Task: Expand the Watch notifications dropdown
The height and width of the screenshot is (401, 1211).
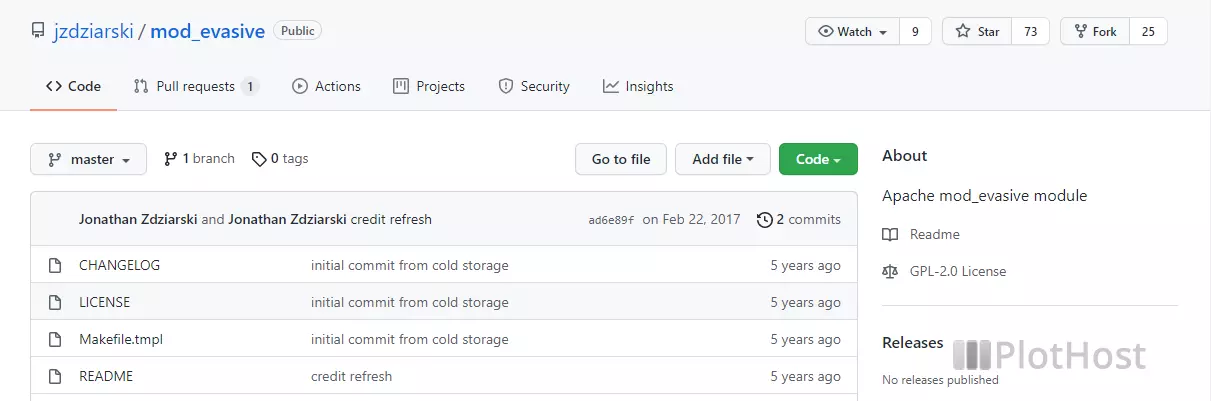Action: 853,31
